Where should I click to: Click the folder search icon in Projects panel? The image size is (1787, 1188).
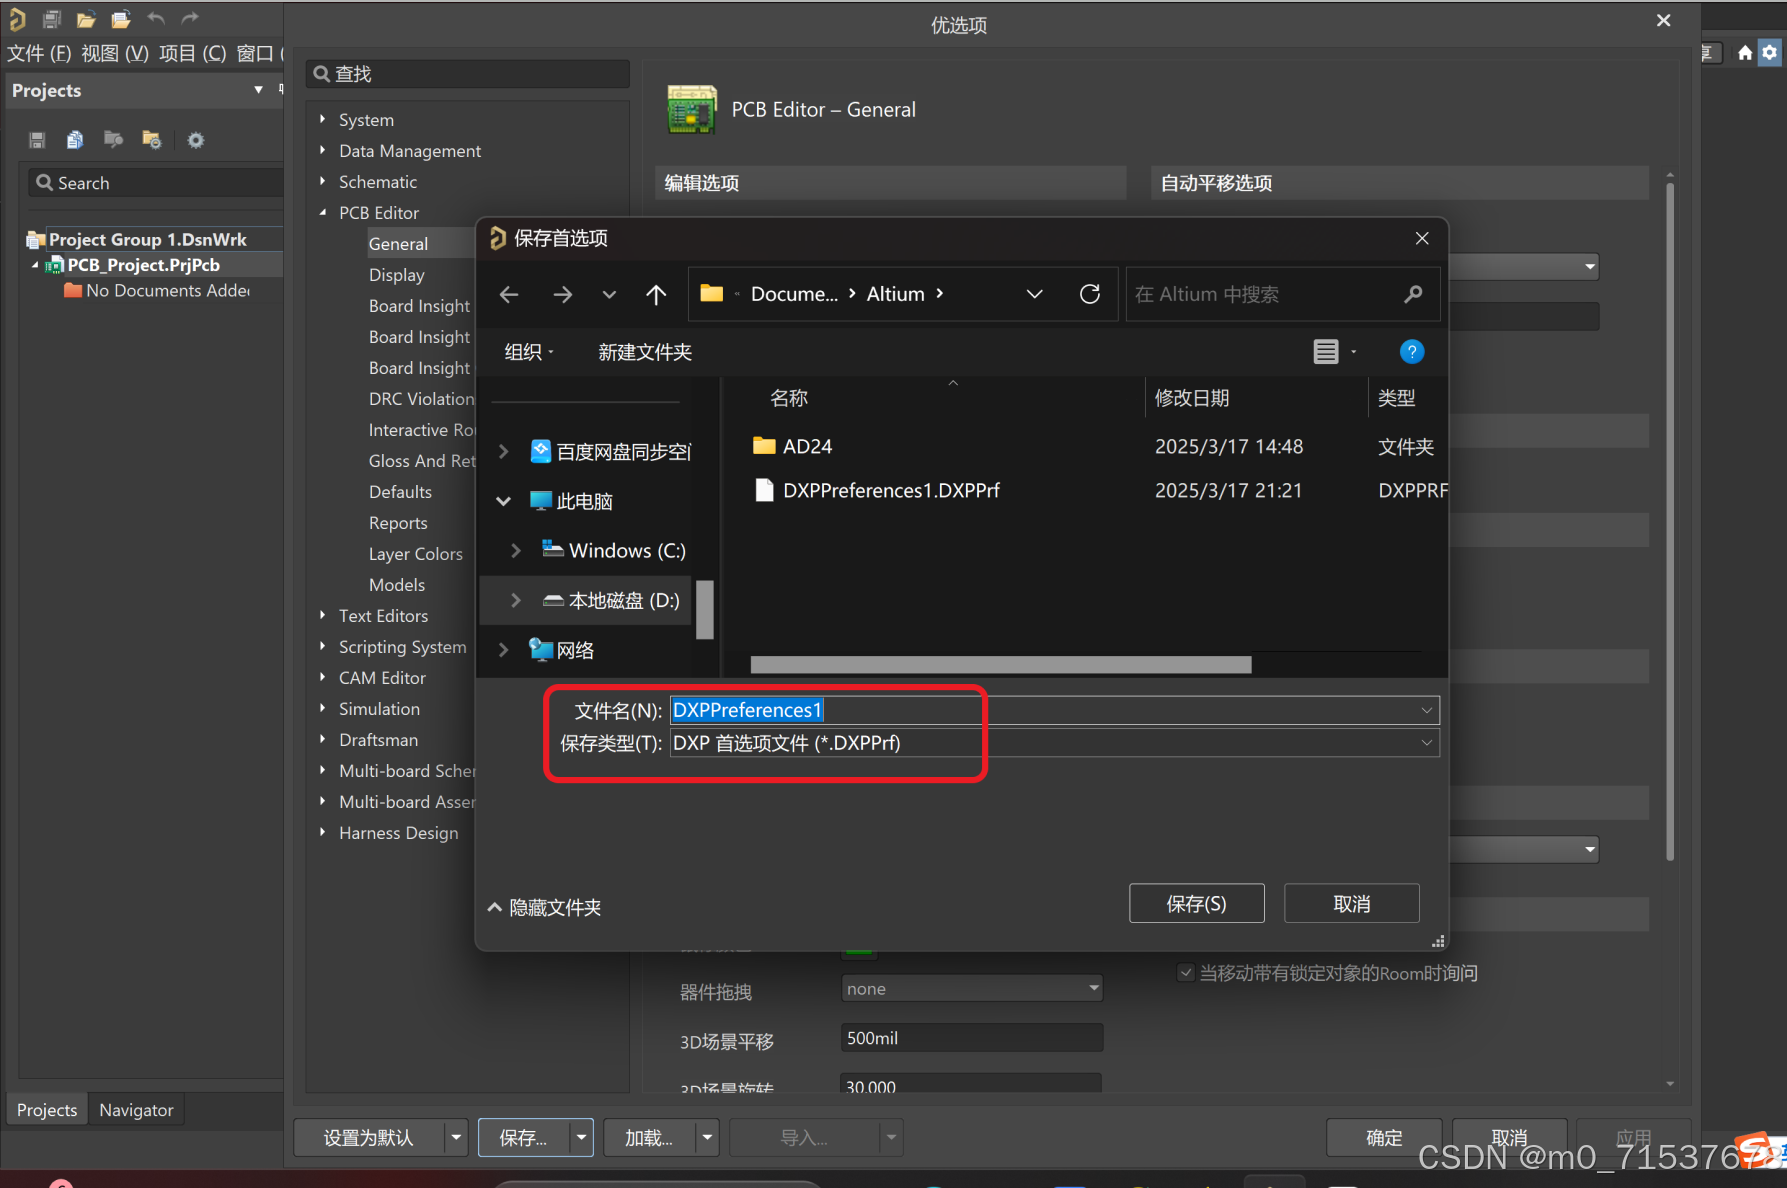coord(113,140)
